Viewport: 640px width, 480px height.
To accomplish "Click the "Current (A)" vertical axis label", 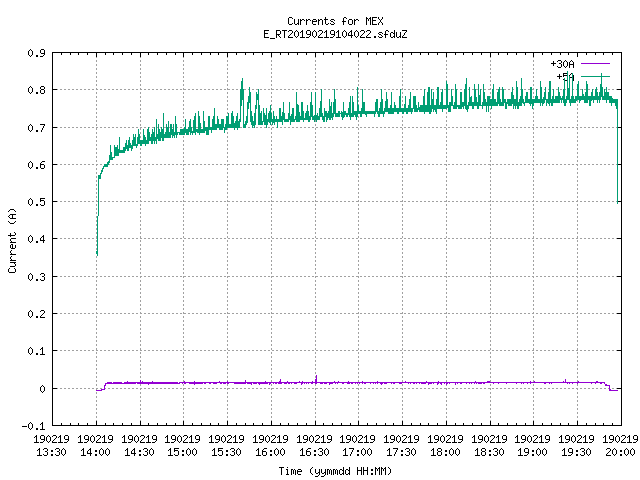I will coord(12,240).
